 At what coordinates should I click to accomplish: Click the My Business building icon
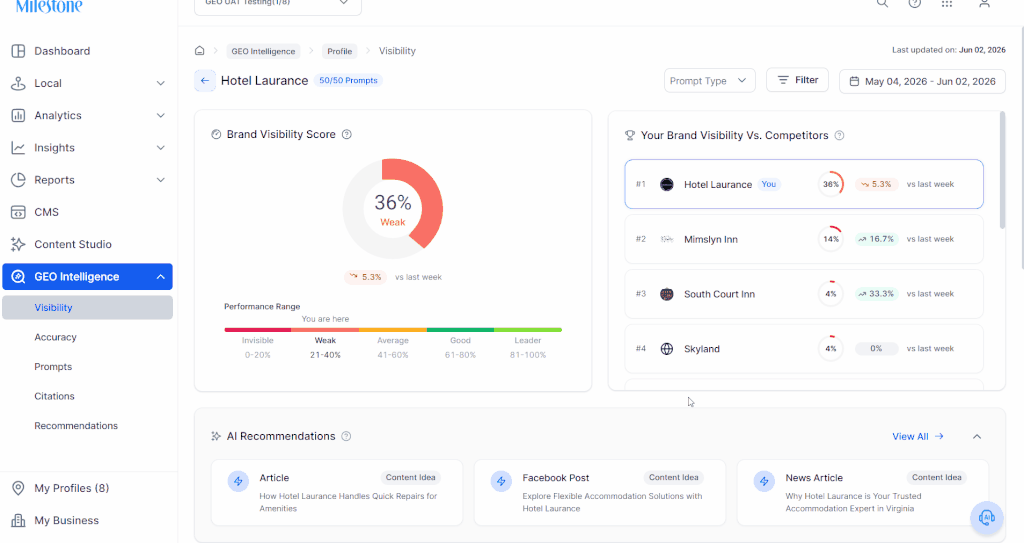pyautogui.click(x=18, y=520)
